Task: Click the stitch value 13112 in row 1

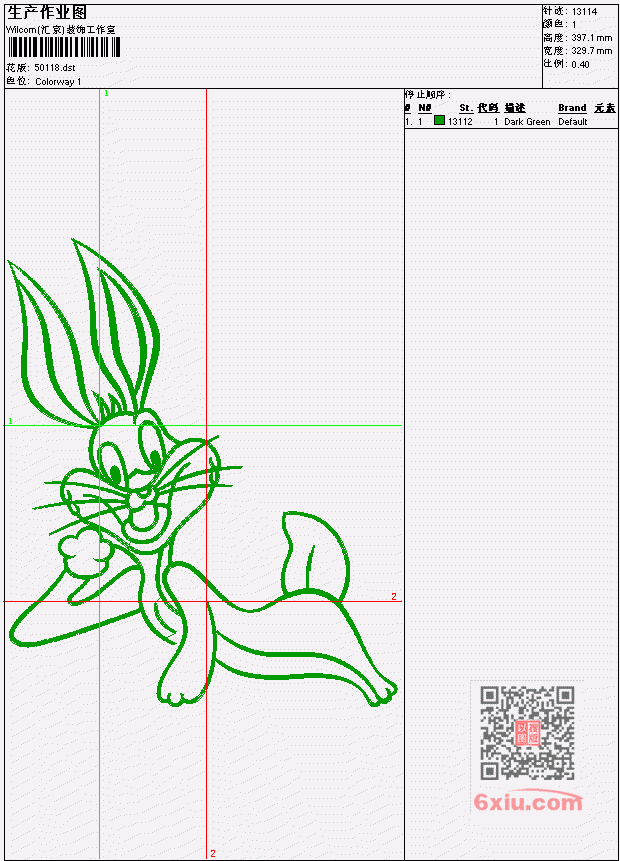Action: (460, 121)
